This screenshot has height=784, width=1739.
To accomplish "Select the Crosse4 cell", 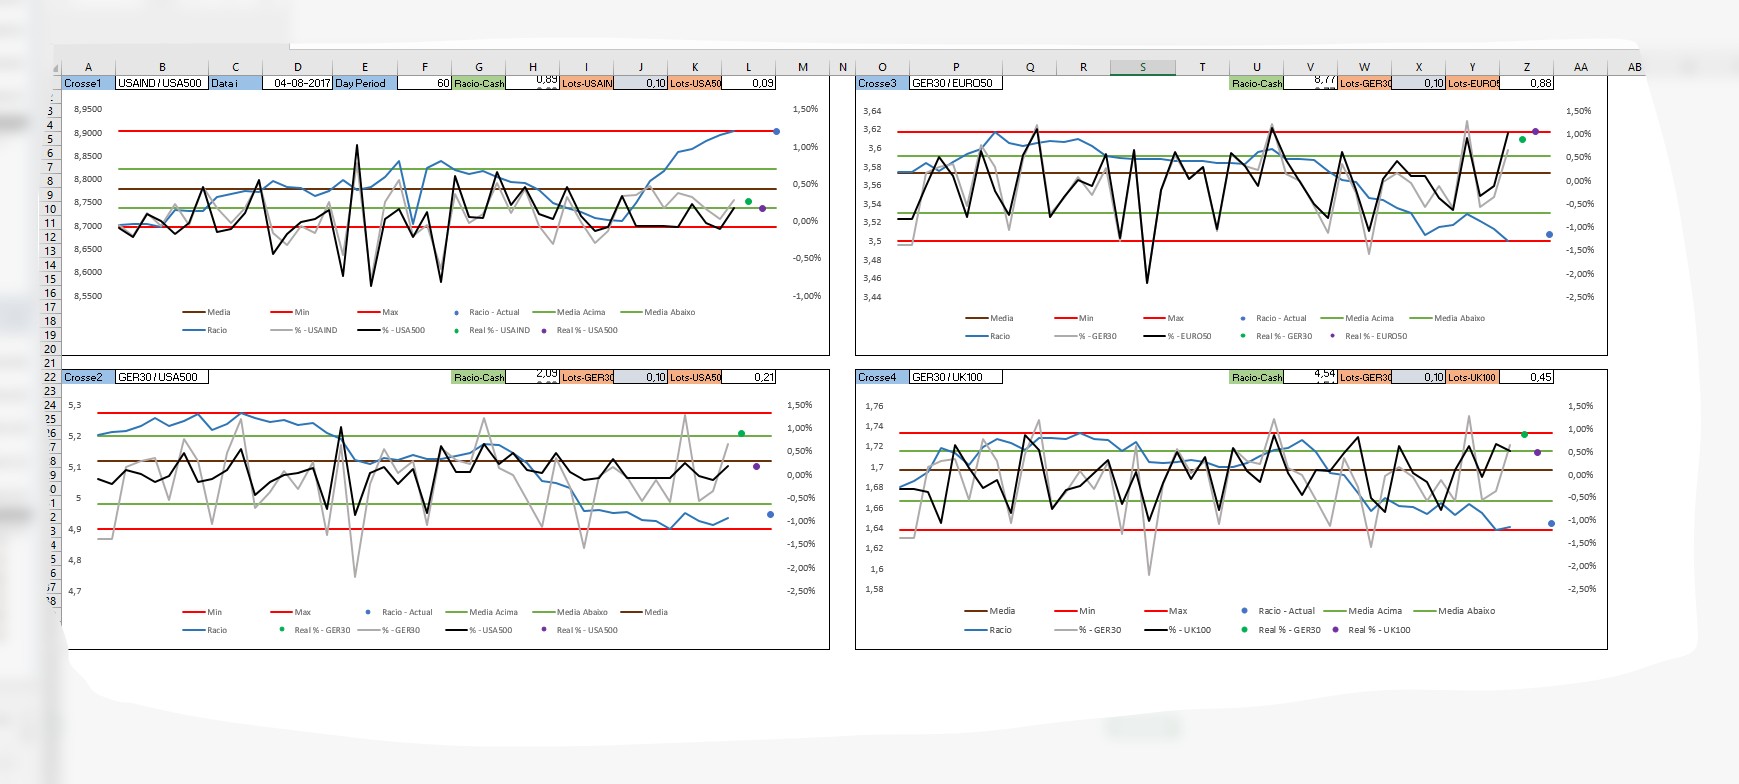I will pos(882,377).
